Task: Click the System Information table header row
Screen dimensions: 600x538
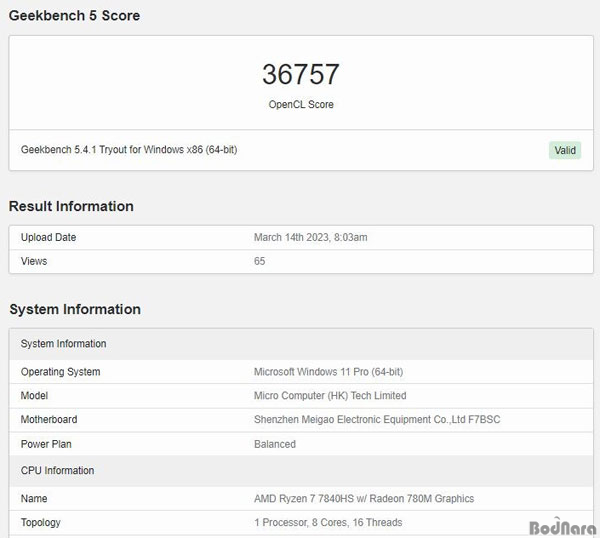Action: pos(301,344)
